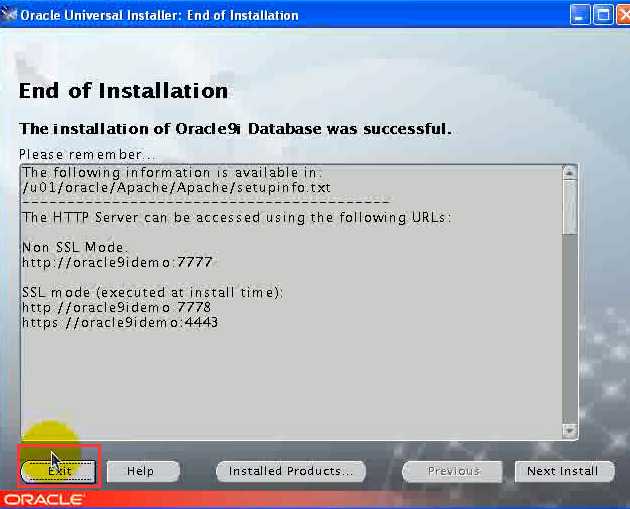Click the text http://oracle9idemo:7778
This screenshot has width=630, height=509.
117,308
